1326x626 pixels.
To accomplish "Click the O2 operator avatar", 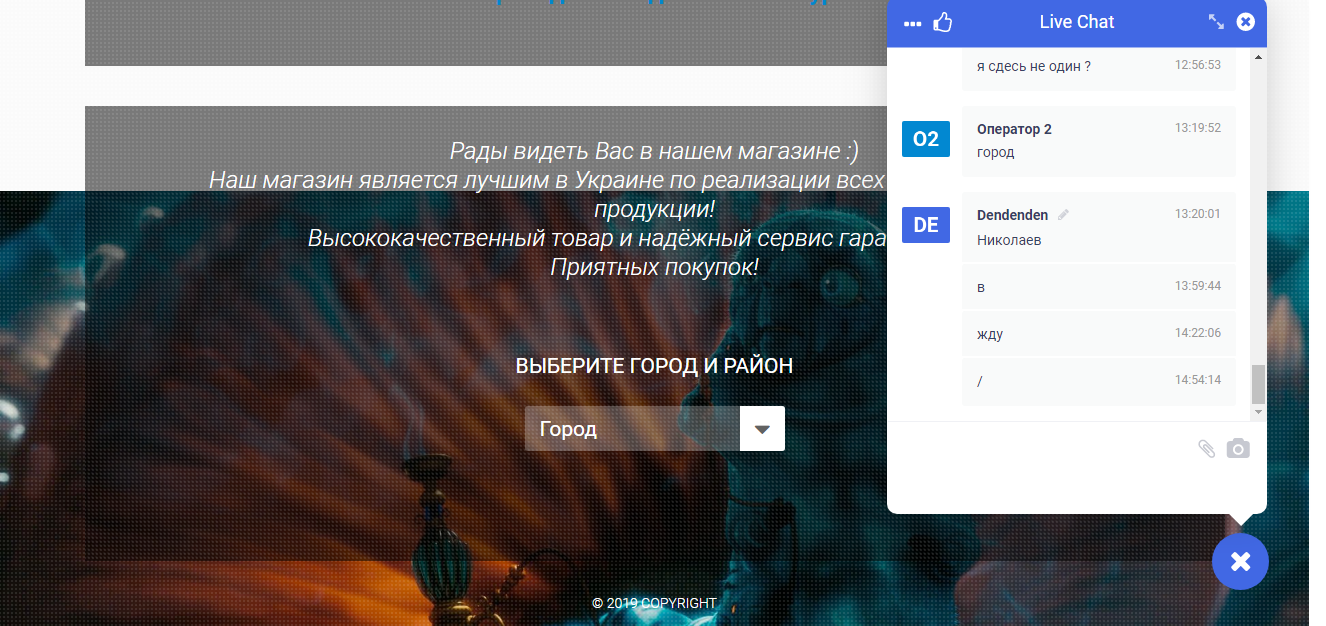I will click(926, 139).
